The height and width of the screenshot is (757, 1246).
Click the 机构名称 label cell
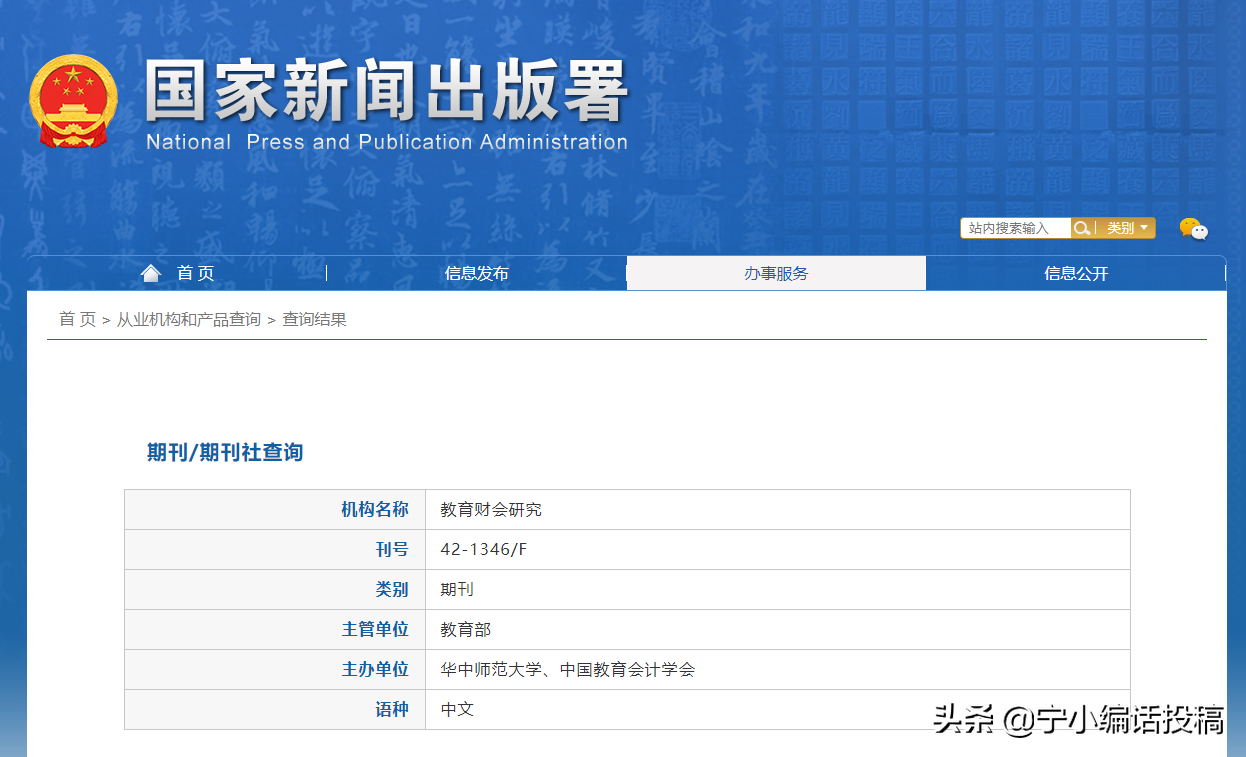tap(275, 510)
